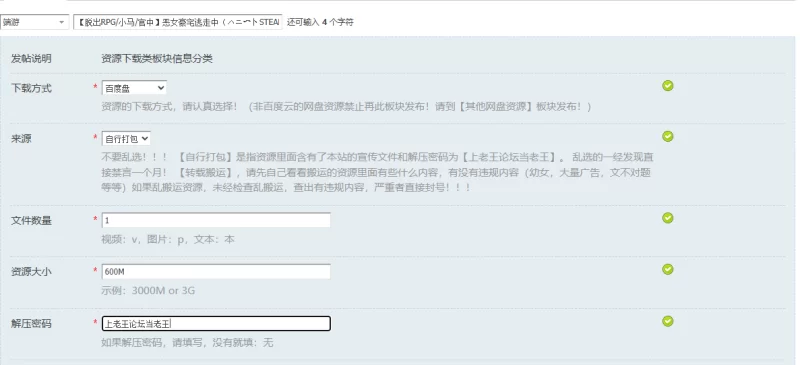Screen dimensions: 800x365
Task: Click green check icon for 资源大小 row
Action: click(667, 269)
